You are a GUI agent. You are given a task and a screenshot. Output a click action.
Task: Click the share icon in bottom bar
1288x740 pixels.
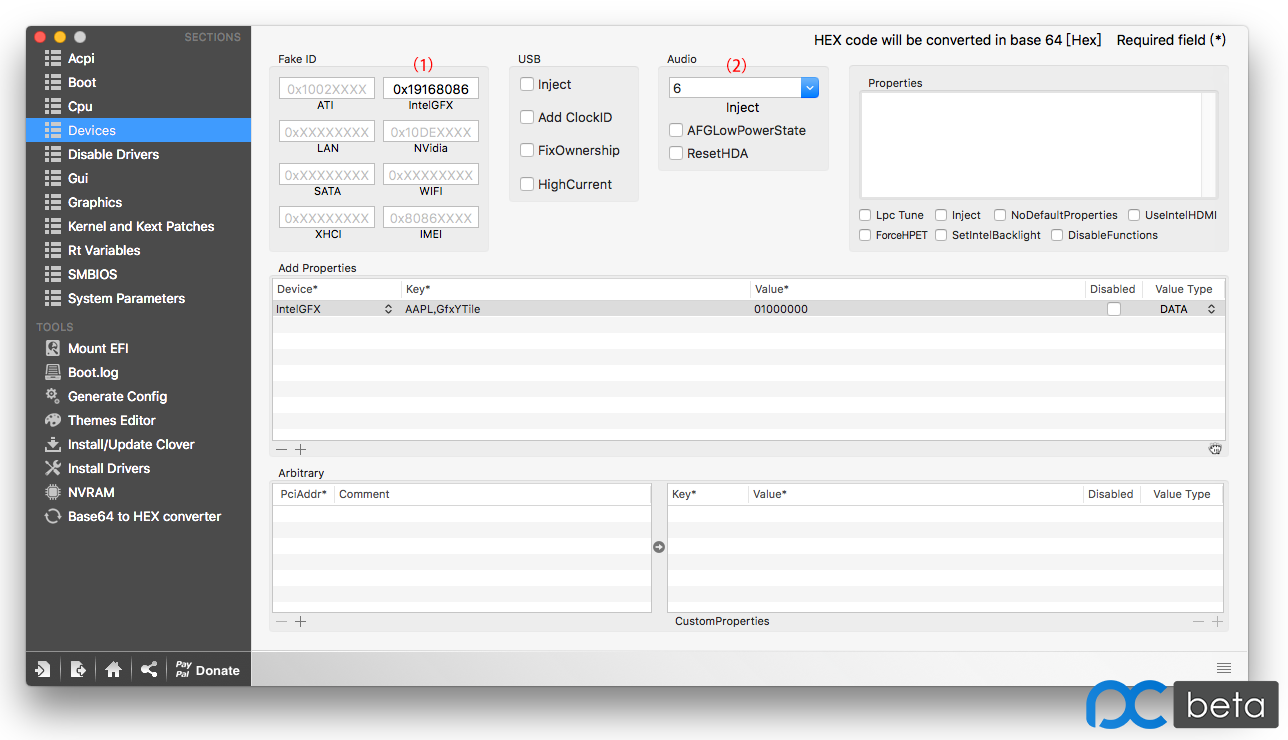(148, 670)
